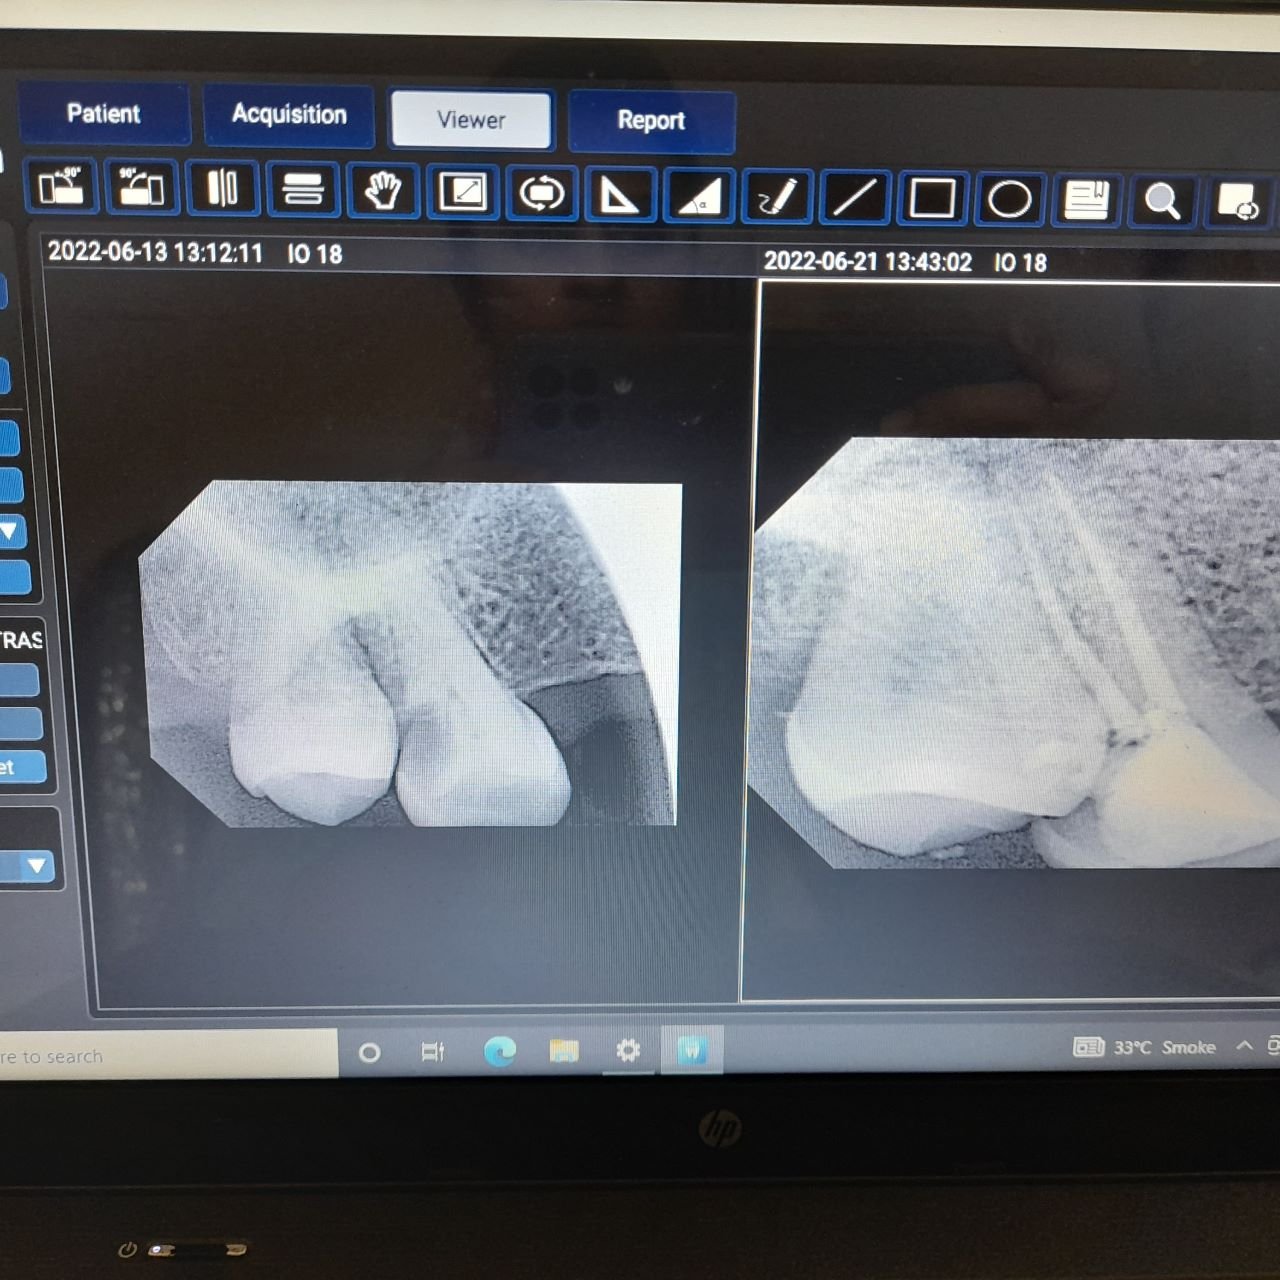Flip image horizontally using mirror tool

coord(222,188)
